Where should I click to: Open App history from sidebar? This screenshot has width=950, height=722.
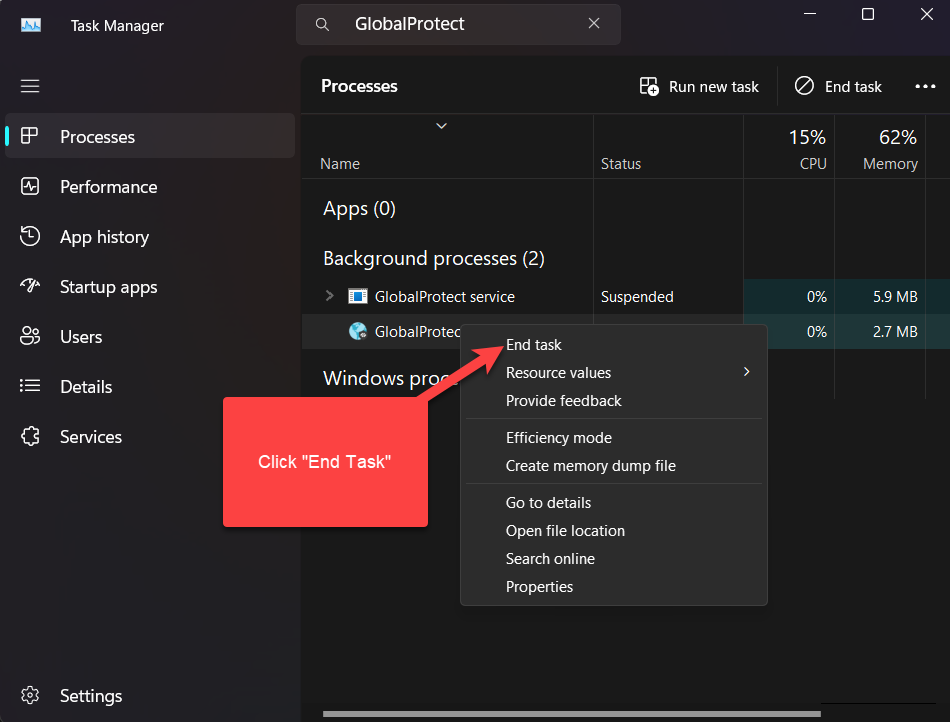coord(104,237)
